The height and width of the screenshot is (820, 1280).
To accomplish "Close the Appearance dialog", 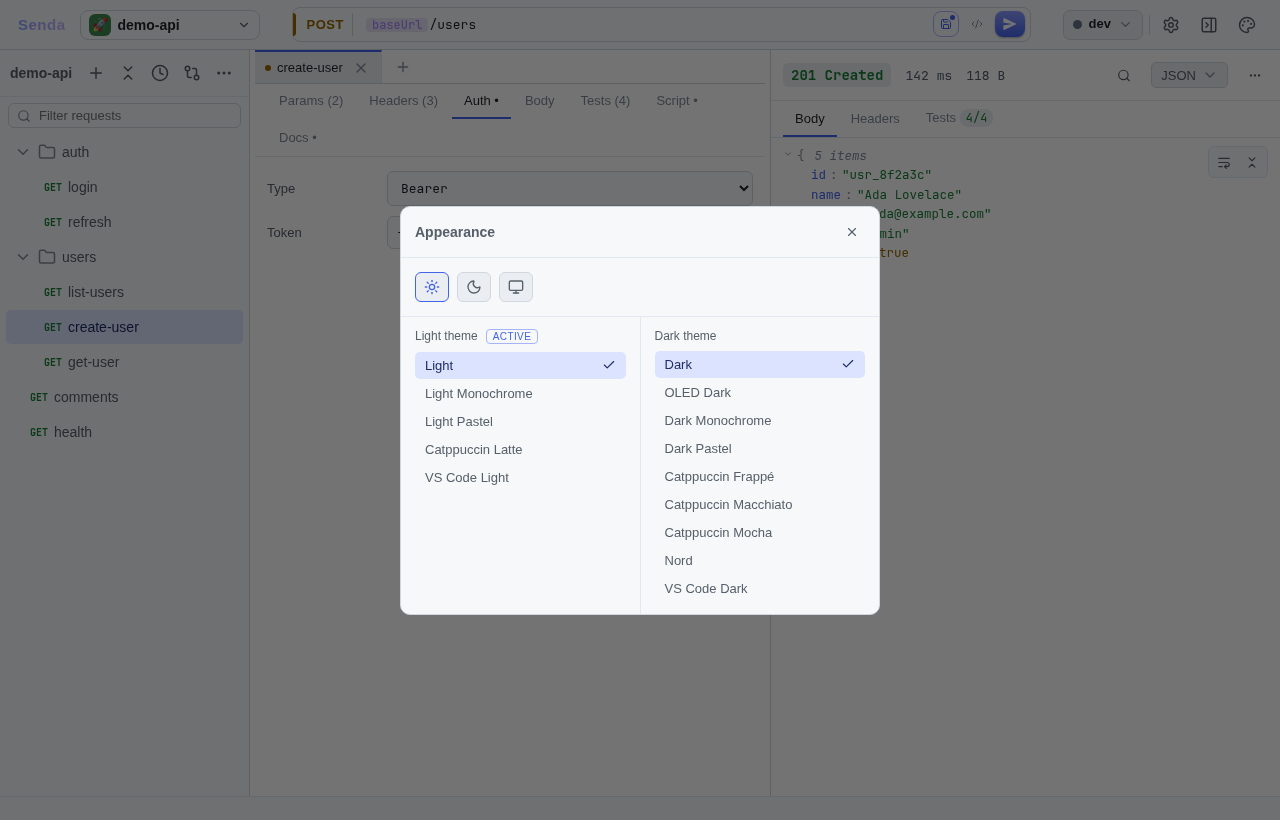I will pos(852,232).
